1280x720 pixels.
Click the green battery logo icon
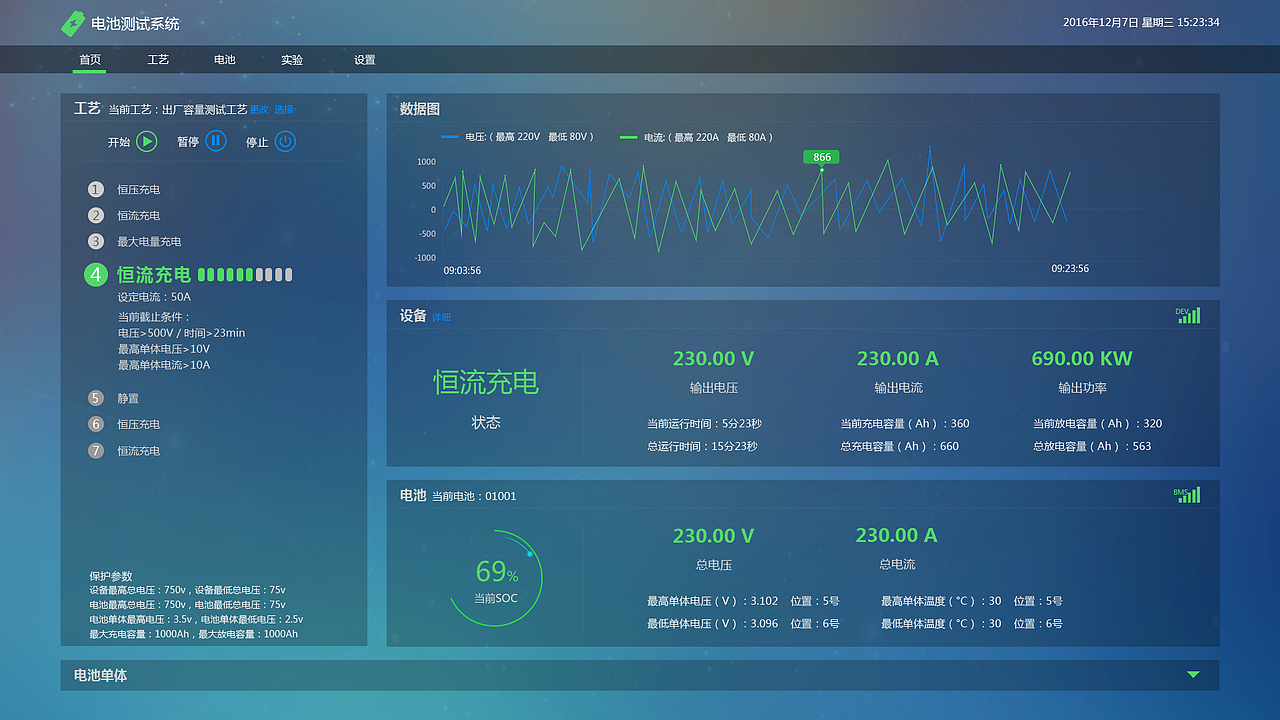(x=73, y=23)
